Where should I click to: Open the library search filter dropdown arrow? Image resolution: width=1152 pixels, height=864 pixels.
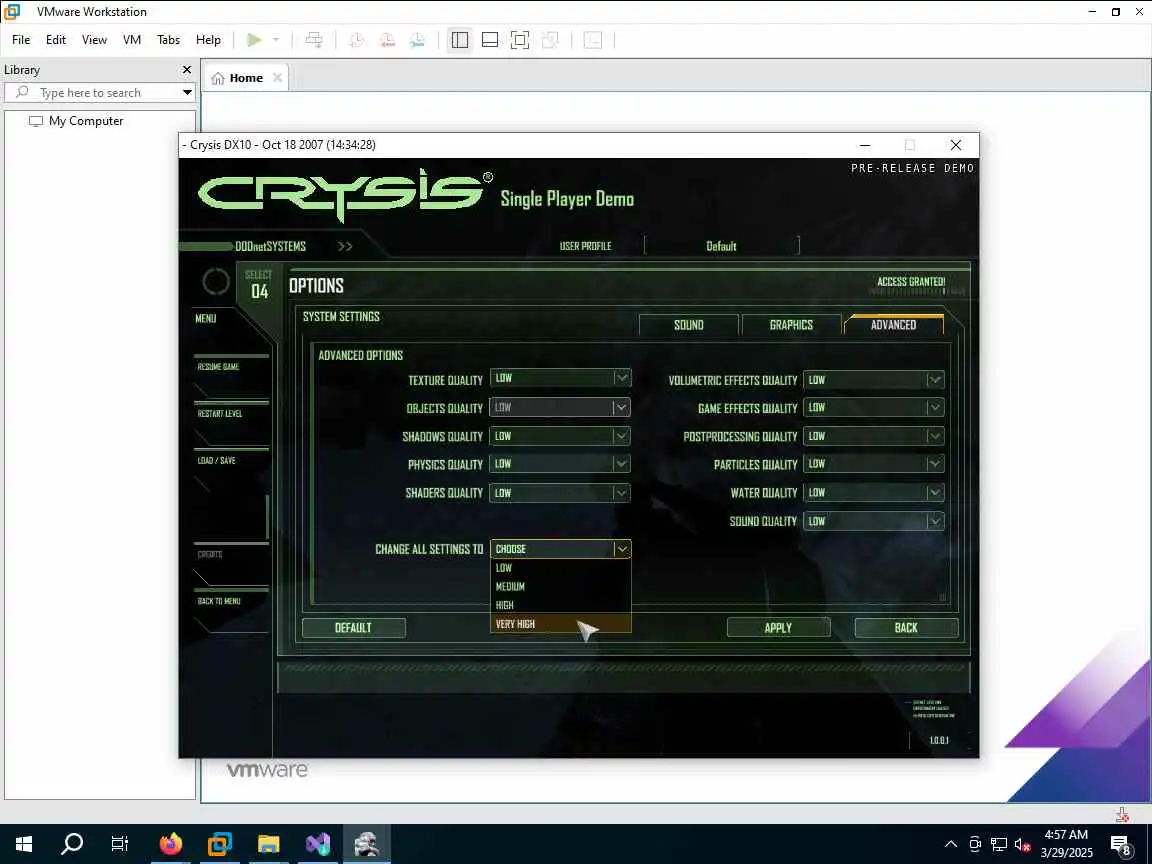click(187, 93)
